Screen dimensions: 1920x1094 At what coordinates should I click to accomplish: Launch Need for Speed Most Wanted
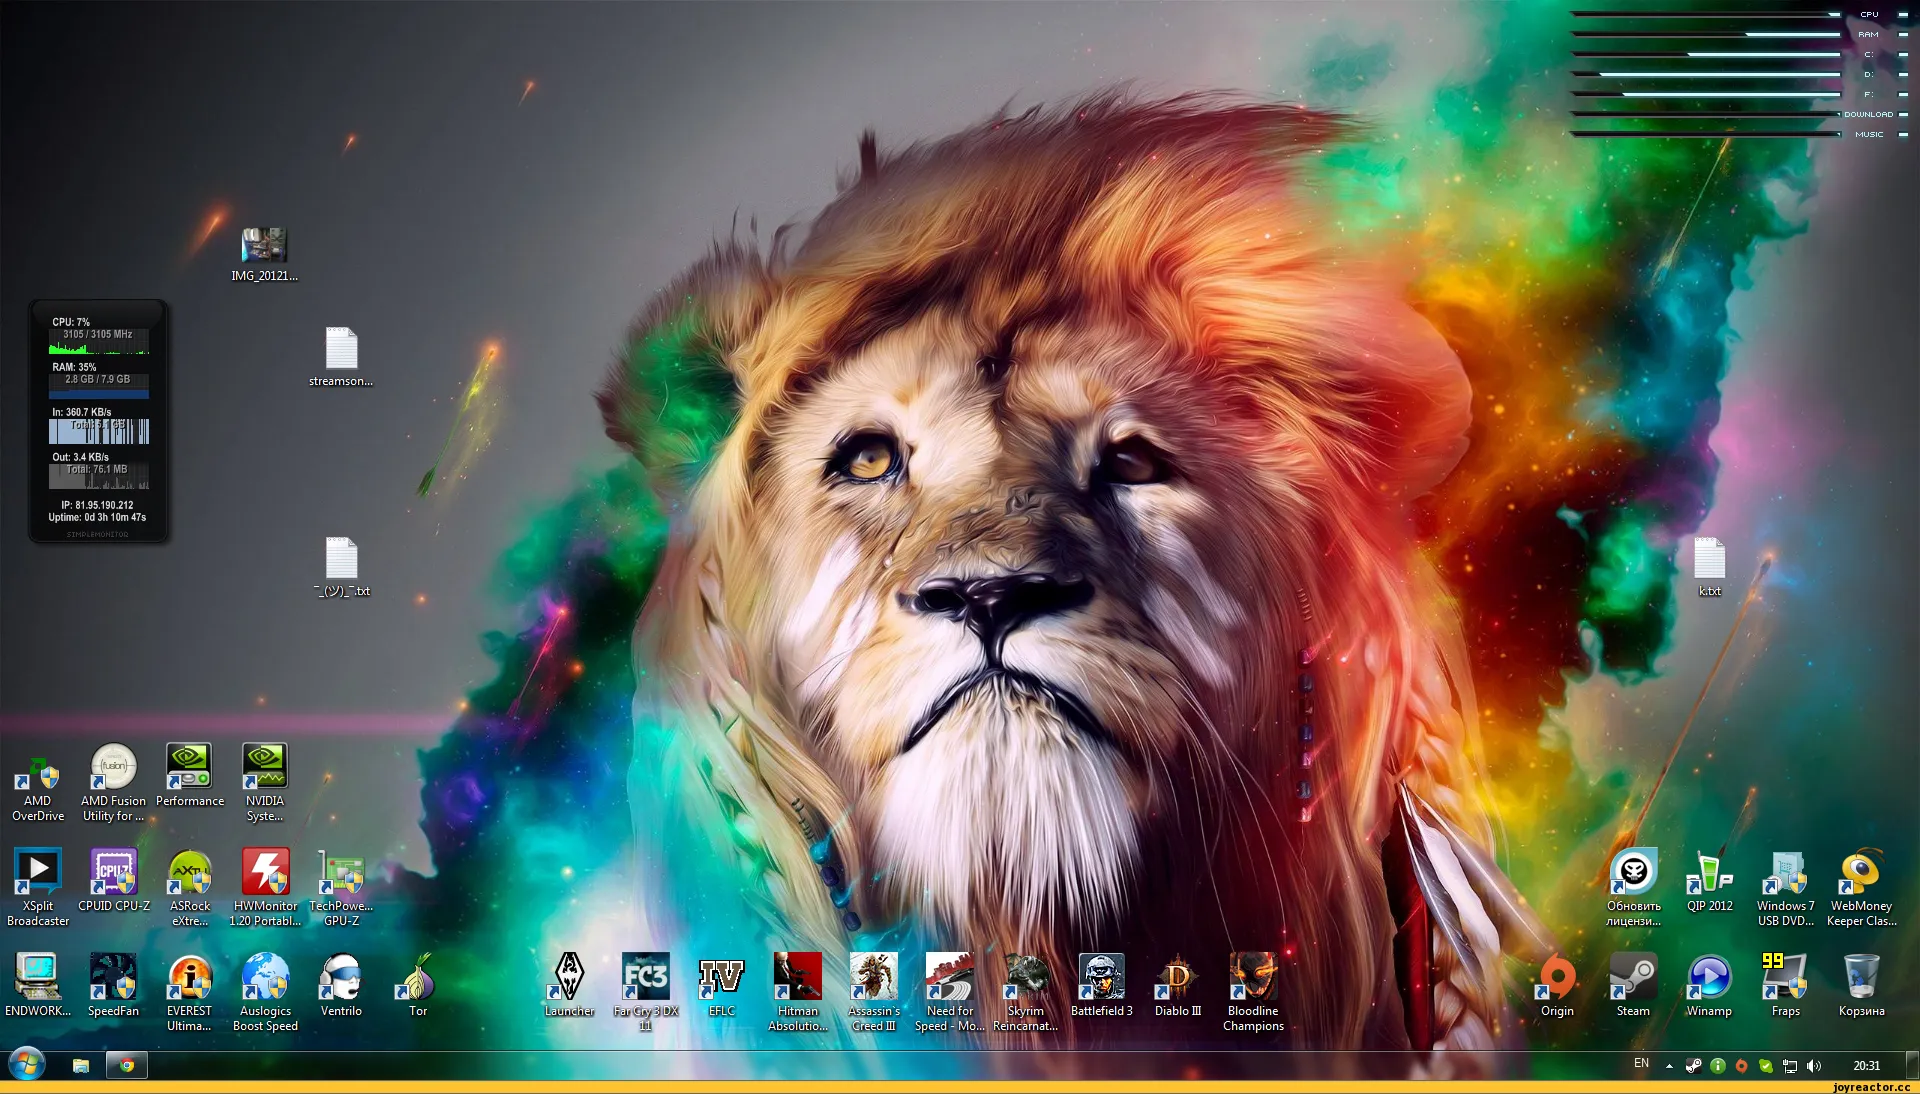[949, 992]
